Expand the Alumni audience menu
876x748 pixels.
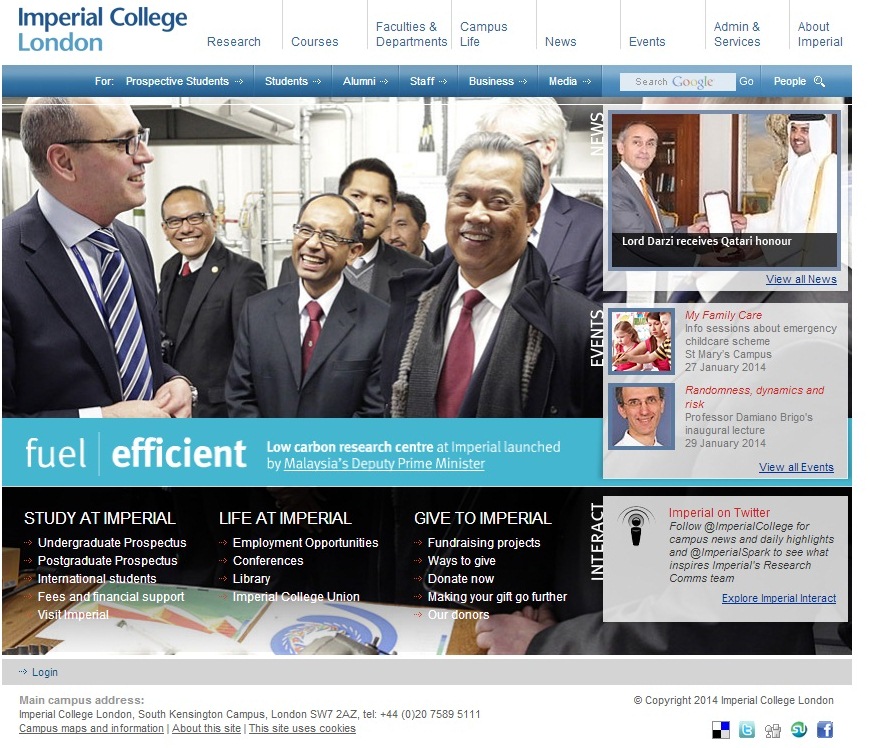point(365,82)
